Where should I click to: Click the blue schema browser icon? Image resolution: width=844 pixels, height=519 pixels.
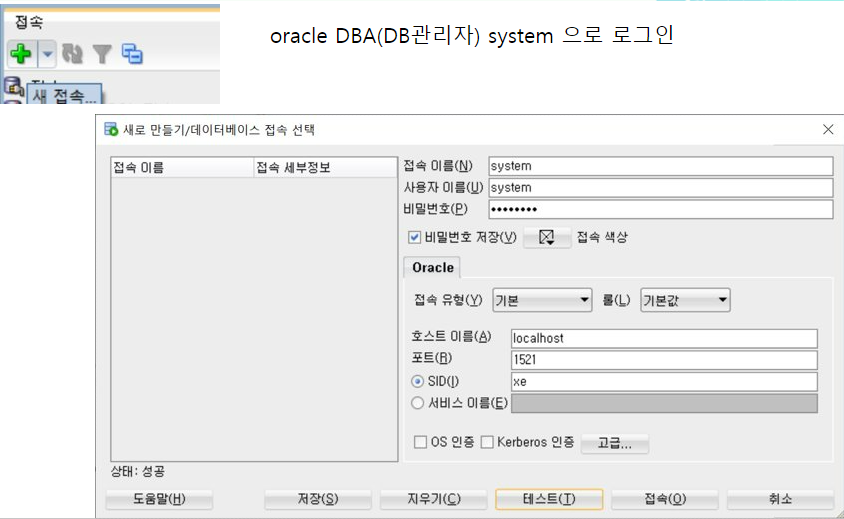[x=132, y=54]
